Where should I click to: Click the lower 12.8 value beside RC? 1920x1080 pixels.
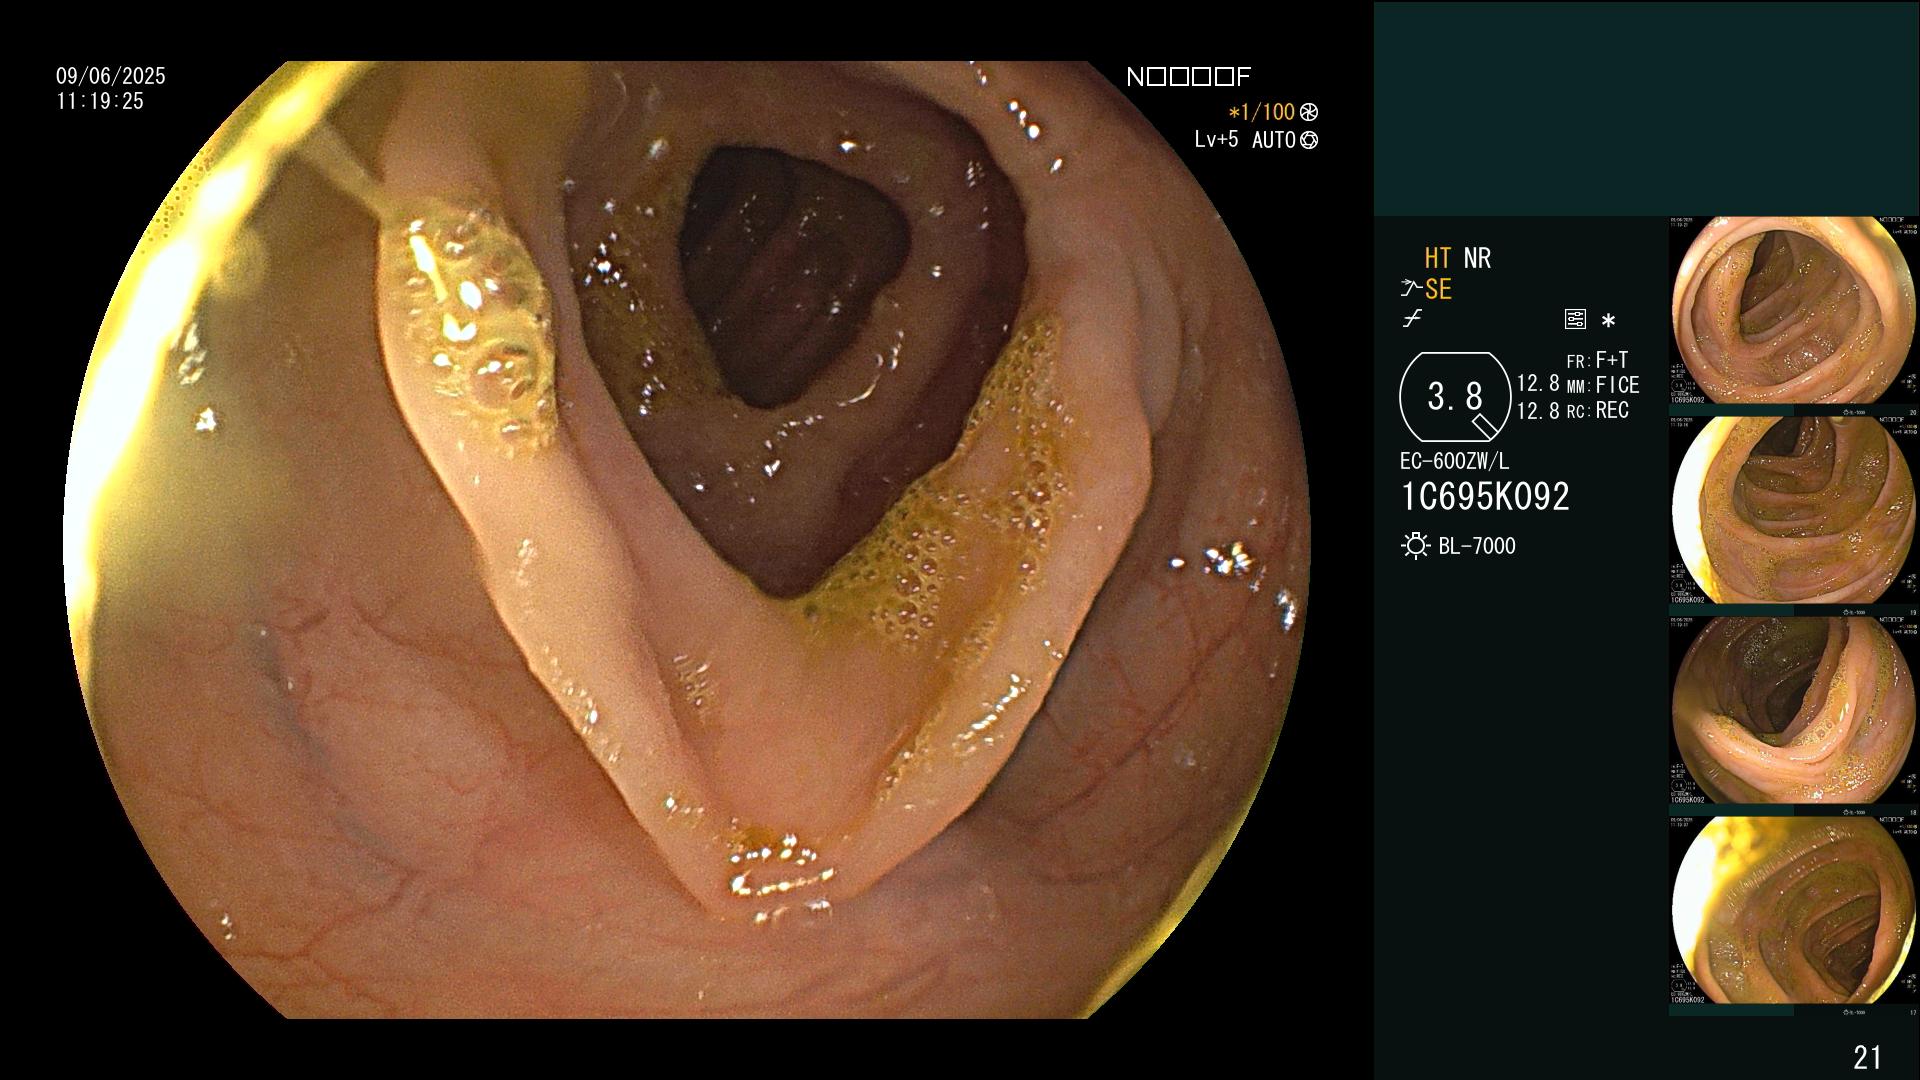pos(1538,411)
